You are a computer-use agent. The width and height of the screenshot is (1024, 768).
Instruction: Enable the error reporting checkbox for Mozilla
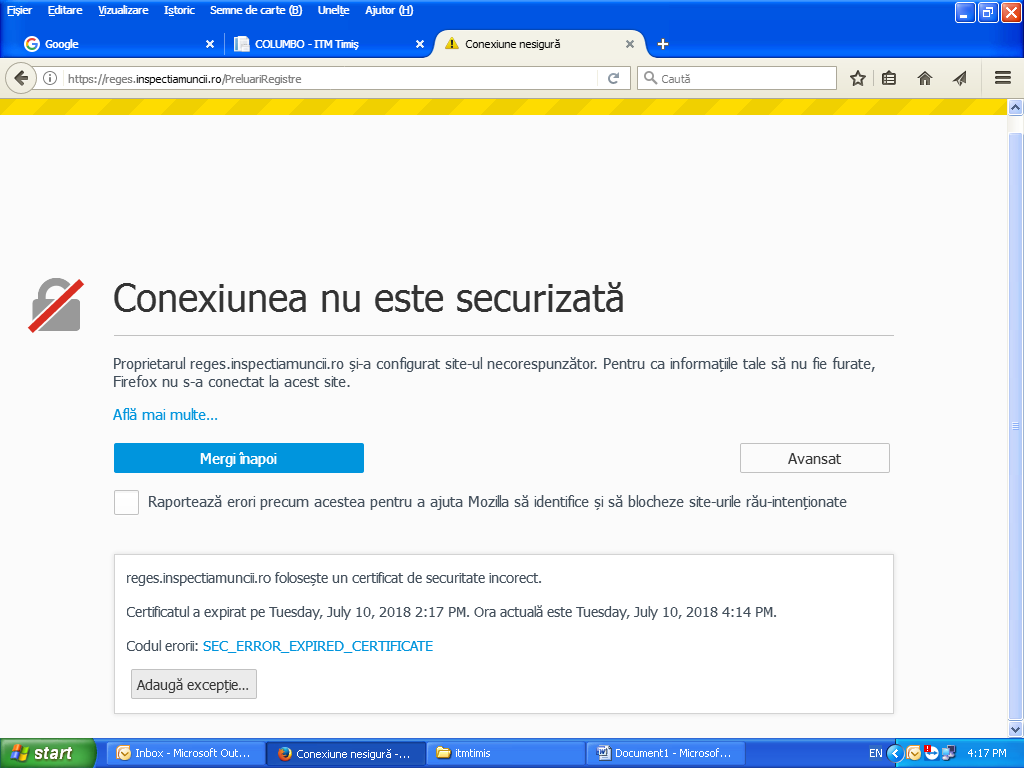click(126, 502)
